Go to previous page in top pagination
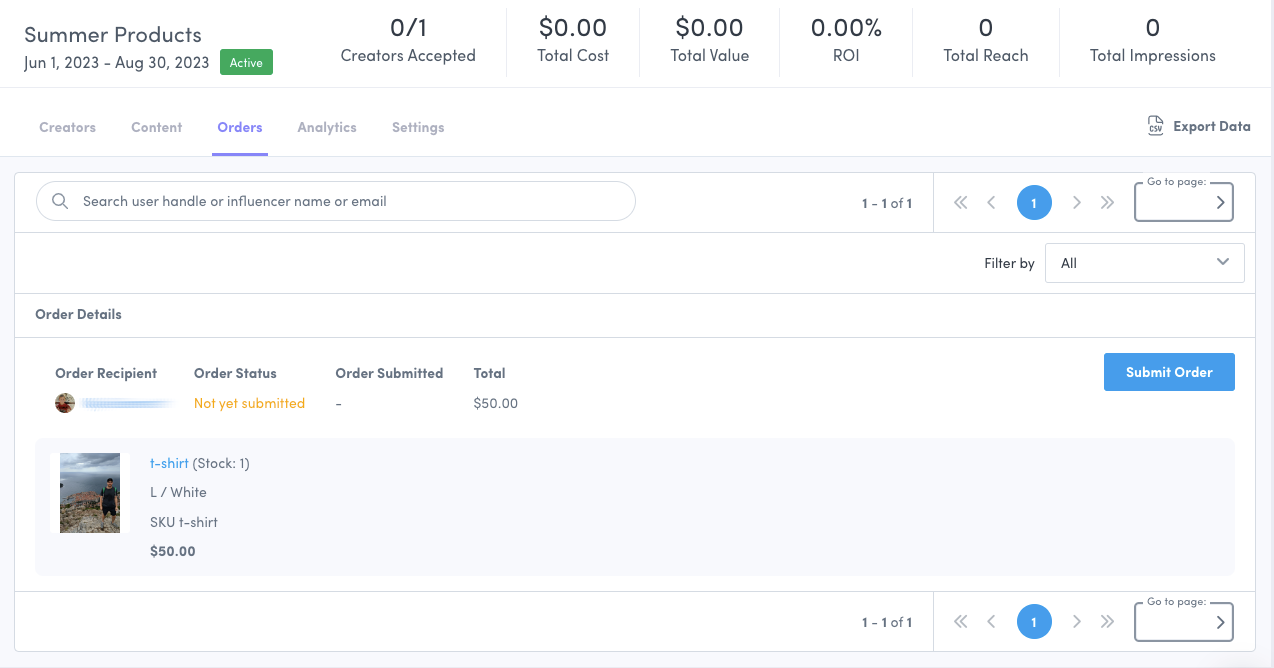 pos(991,202)
